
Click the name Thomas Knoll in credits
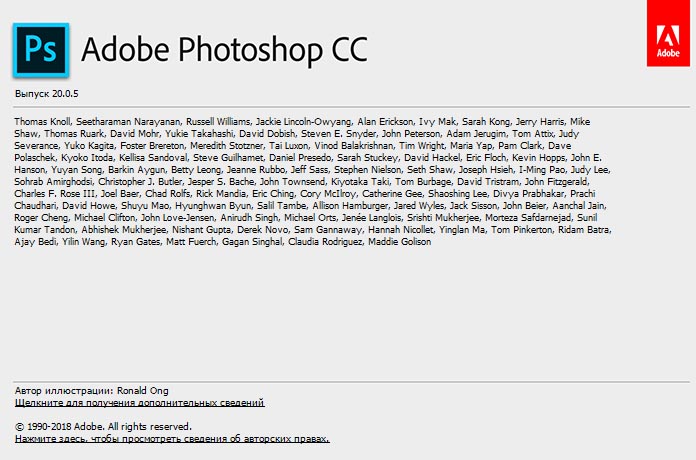click(x=42, y=122)
